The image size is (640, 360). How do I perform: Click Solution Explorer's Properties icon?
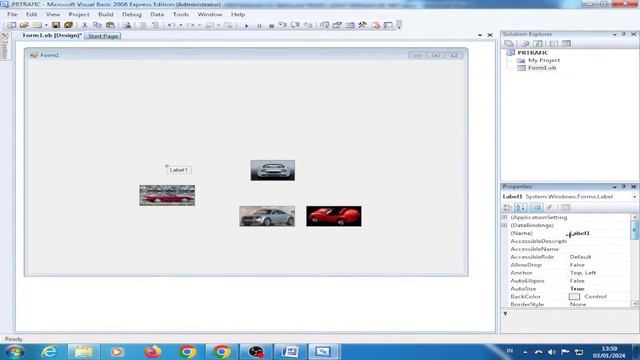[509, 43]
